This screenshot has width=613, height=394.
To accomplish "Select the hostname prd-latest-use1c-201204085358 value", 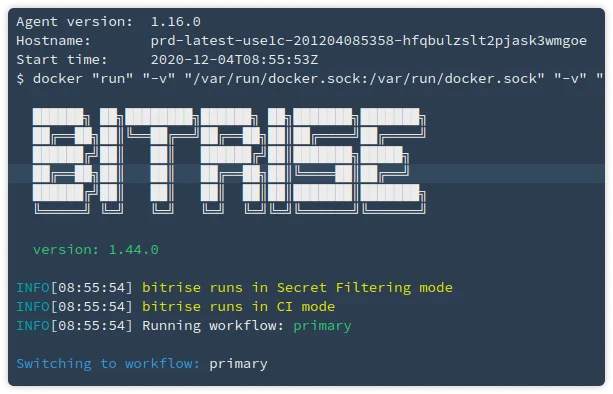I will (x=368, y=41).
